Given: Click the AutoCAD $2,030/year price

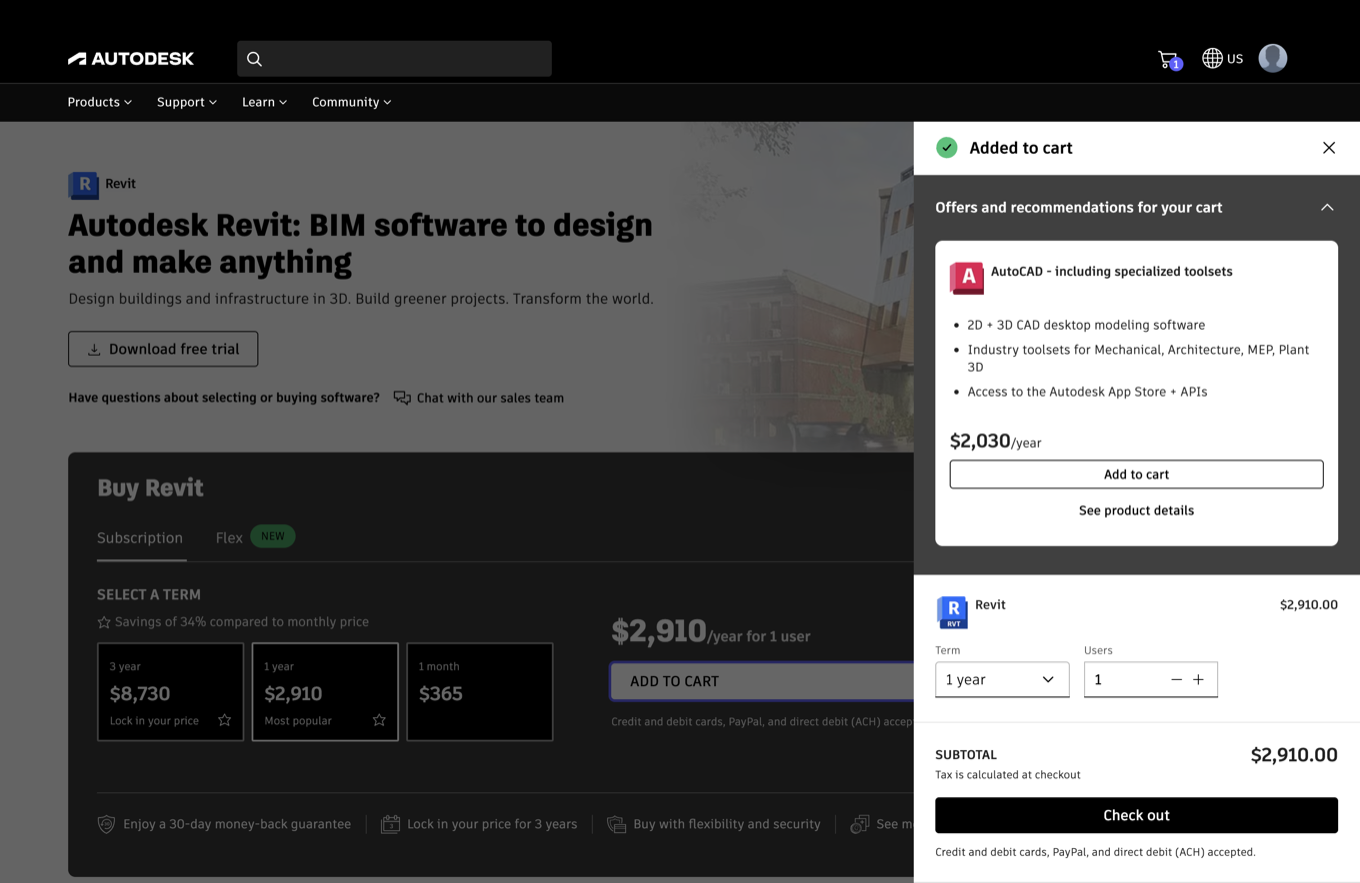Looking at the screenshot, I should [995, 441].
